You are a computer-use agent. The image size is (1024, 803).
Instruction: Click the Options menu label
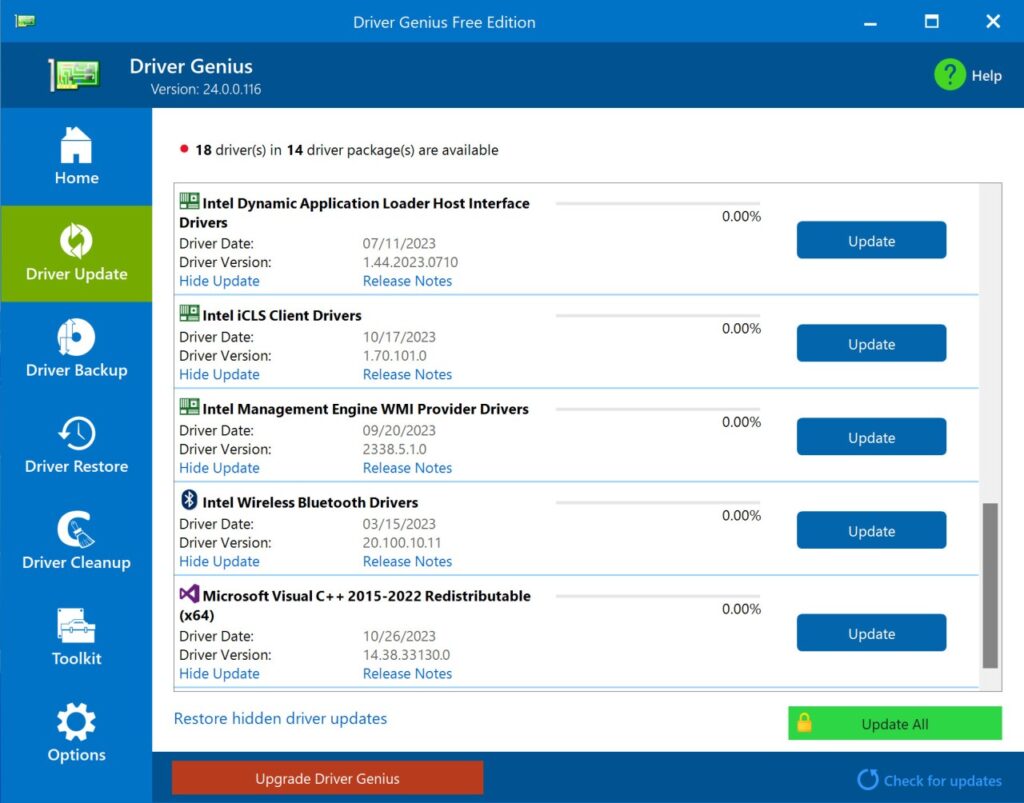[x=76, y=755]
